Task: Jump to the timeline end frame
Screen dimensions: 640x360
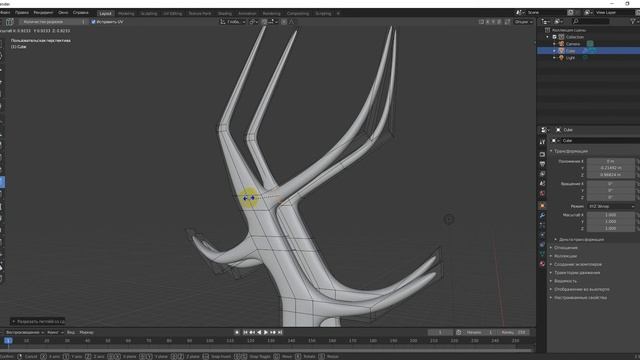Action: pos(280,332)
